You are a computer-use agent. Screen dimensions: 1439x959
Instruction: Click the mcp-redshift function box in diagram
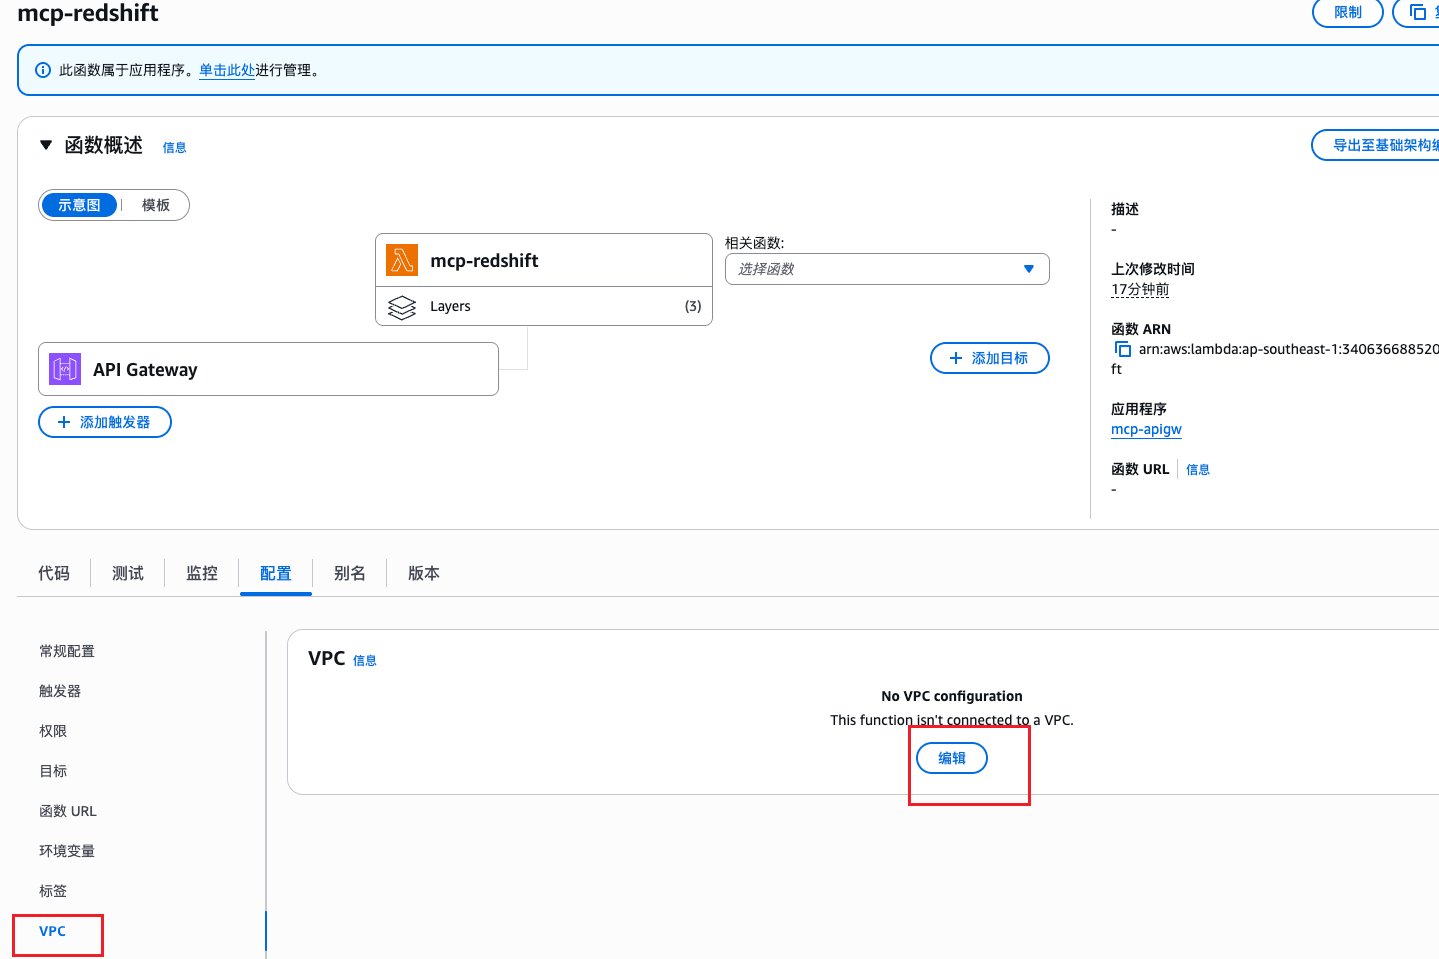click(544, 260)
